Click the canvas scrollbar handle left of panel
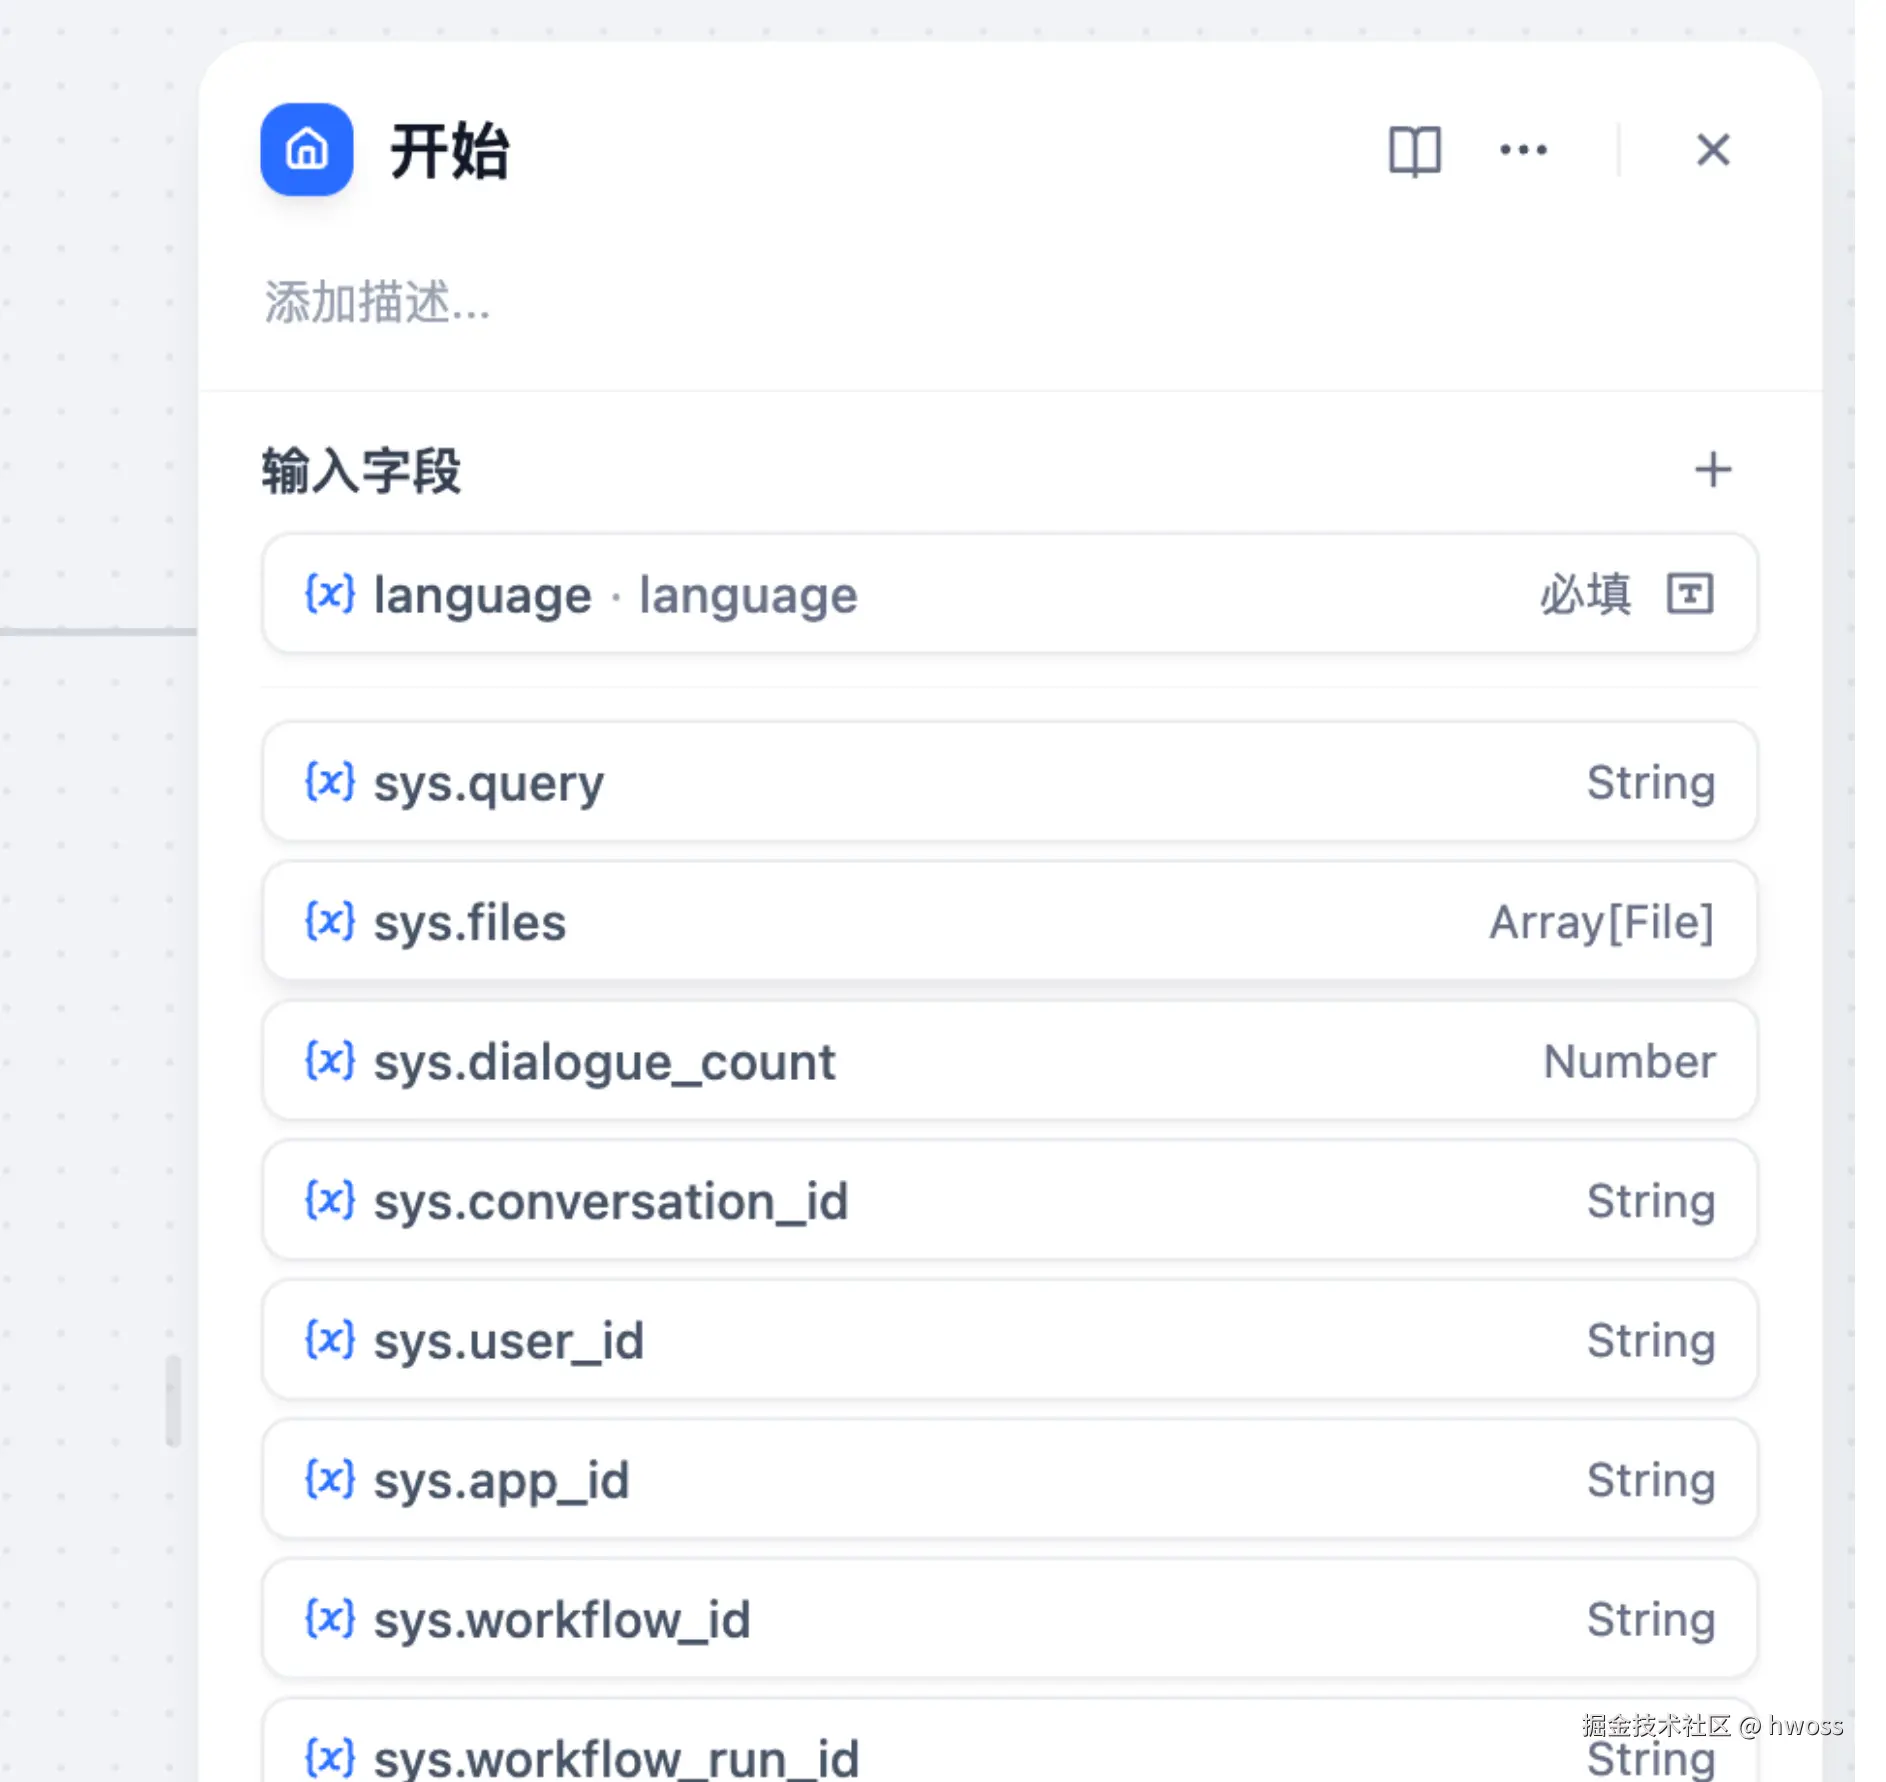Screen dimensions: 1886x1782 tap(173, 1400)
